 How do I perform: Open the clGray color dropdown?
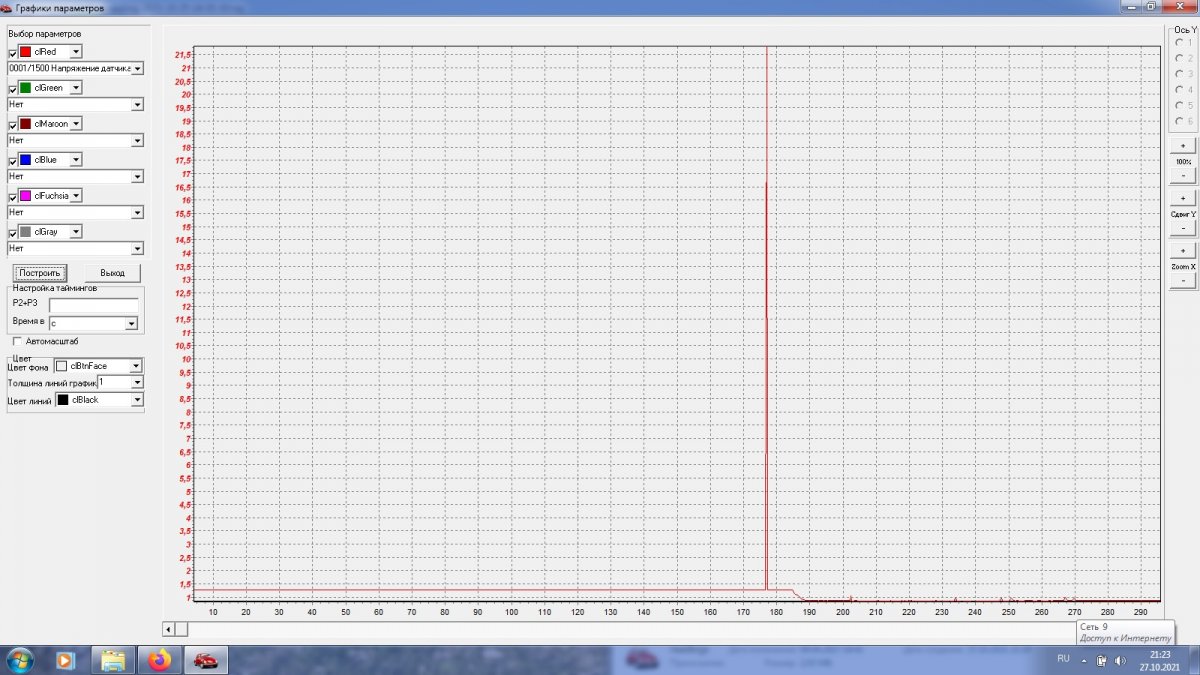tap(76, 232)
